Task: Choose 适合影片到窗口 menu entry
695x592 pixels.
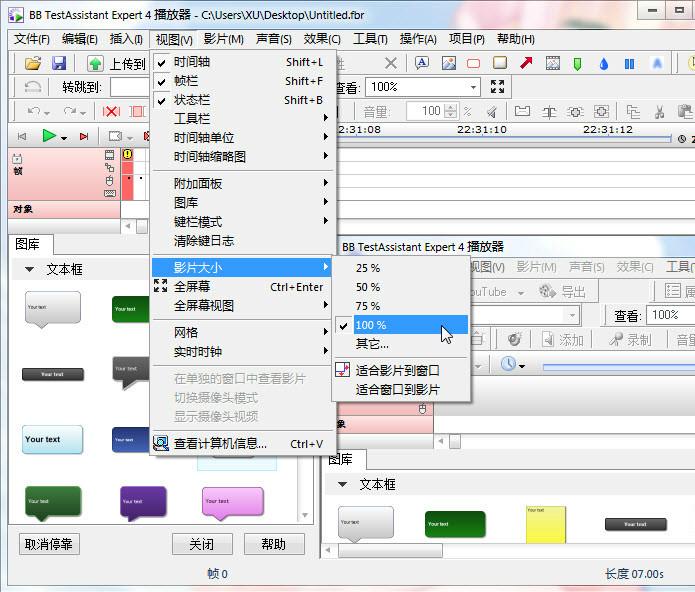Action: [398, 370]
